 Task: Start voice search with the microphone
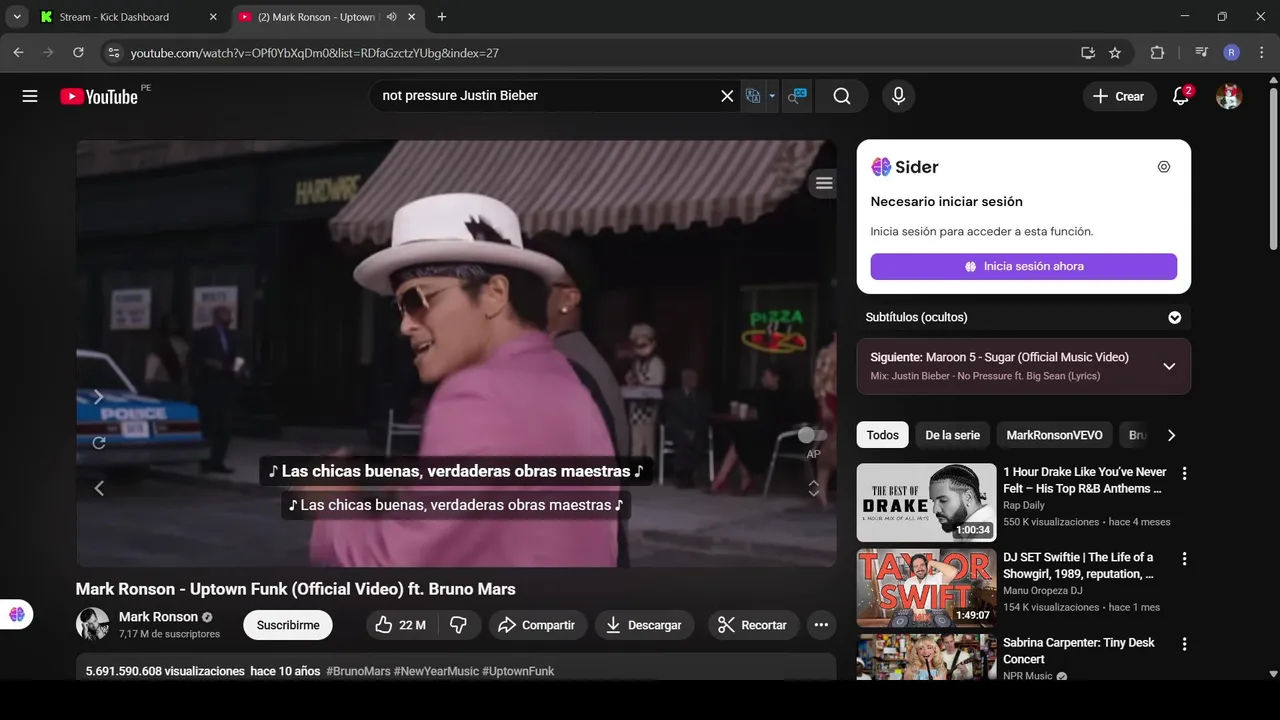point(898,96)
